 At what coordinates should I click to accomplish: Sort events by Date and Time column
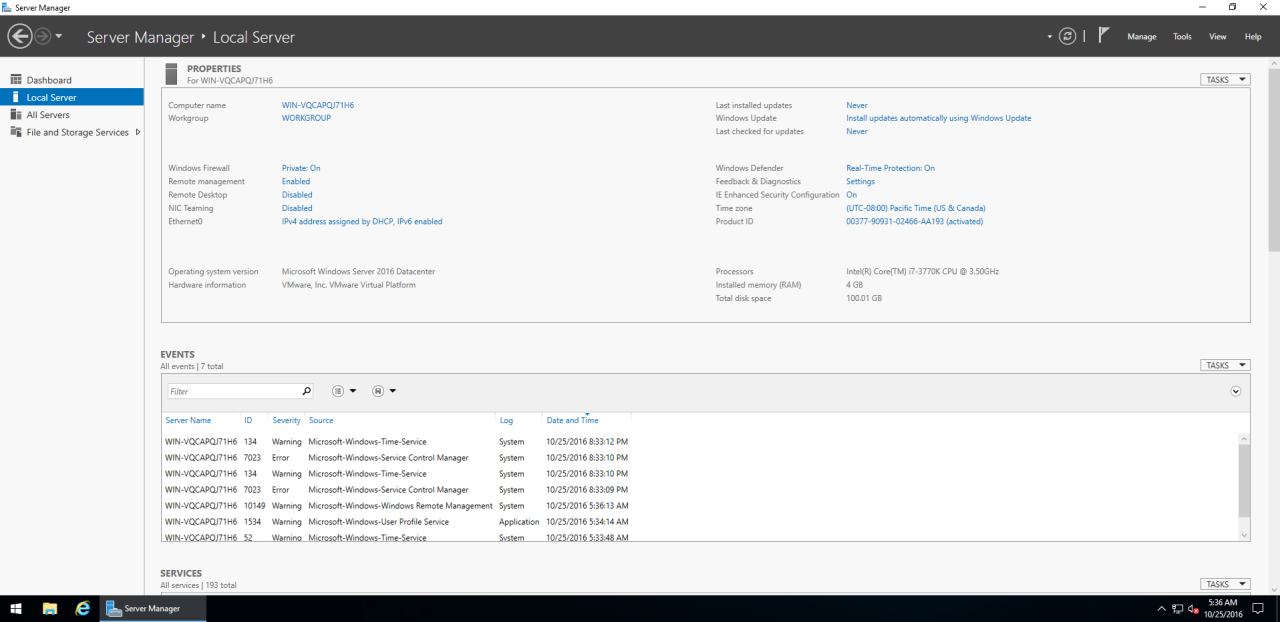(x=572, y=420)
